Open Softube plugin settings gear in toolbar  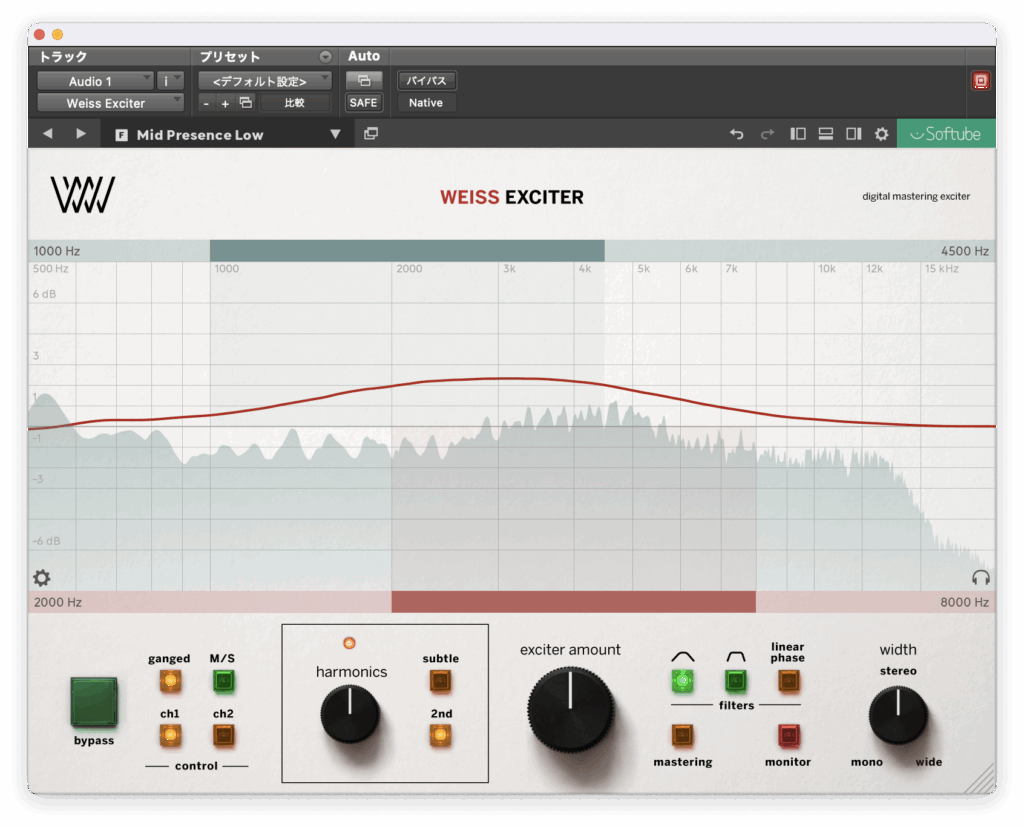pos(882,134)
